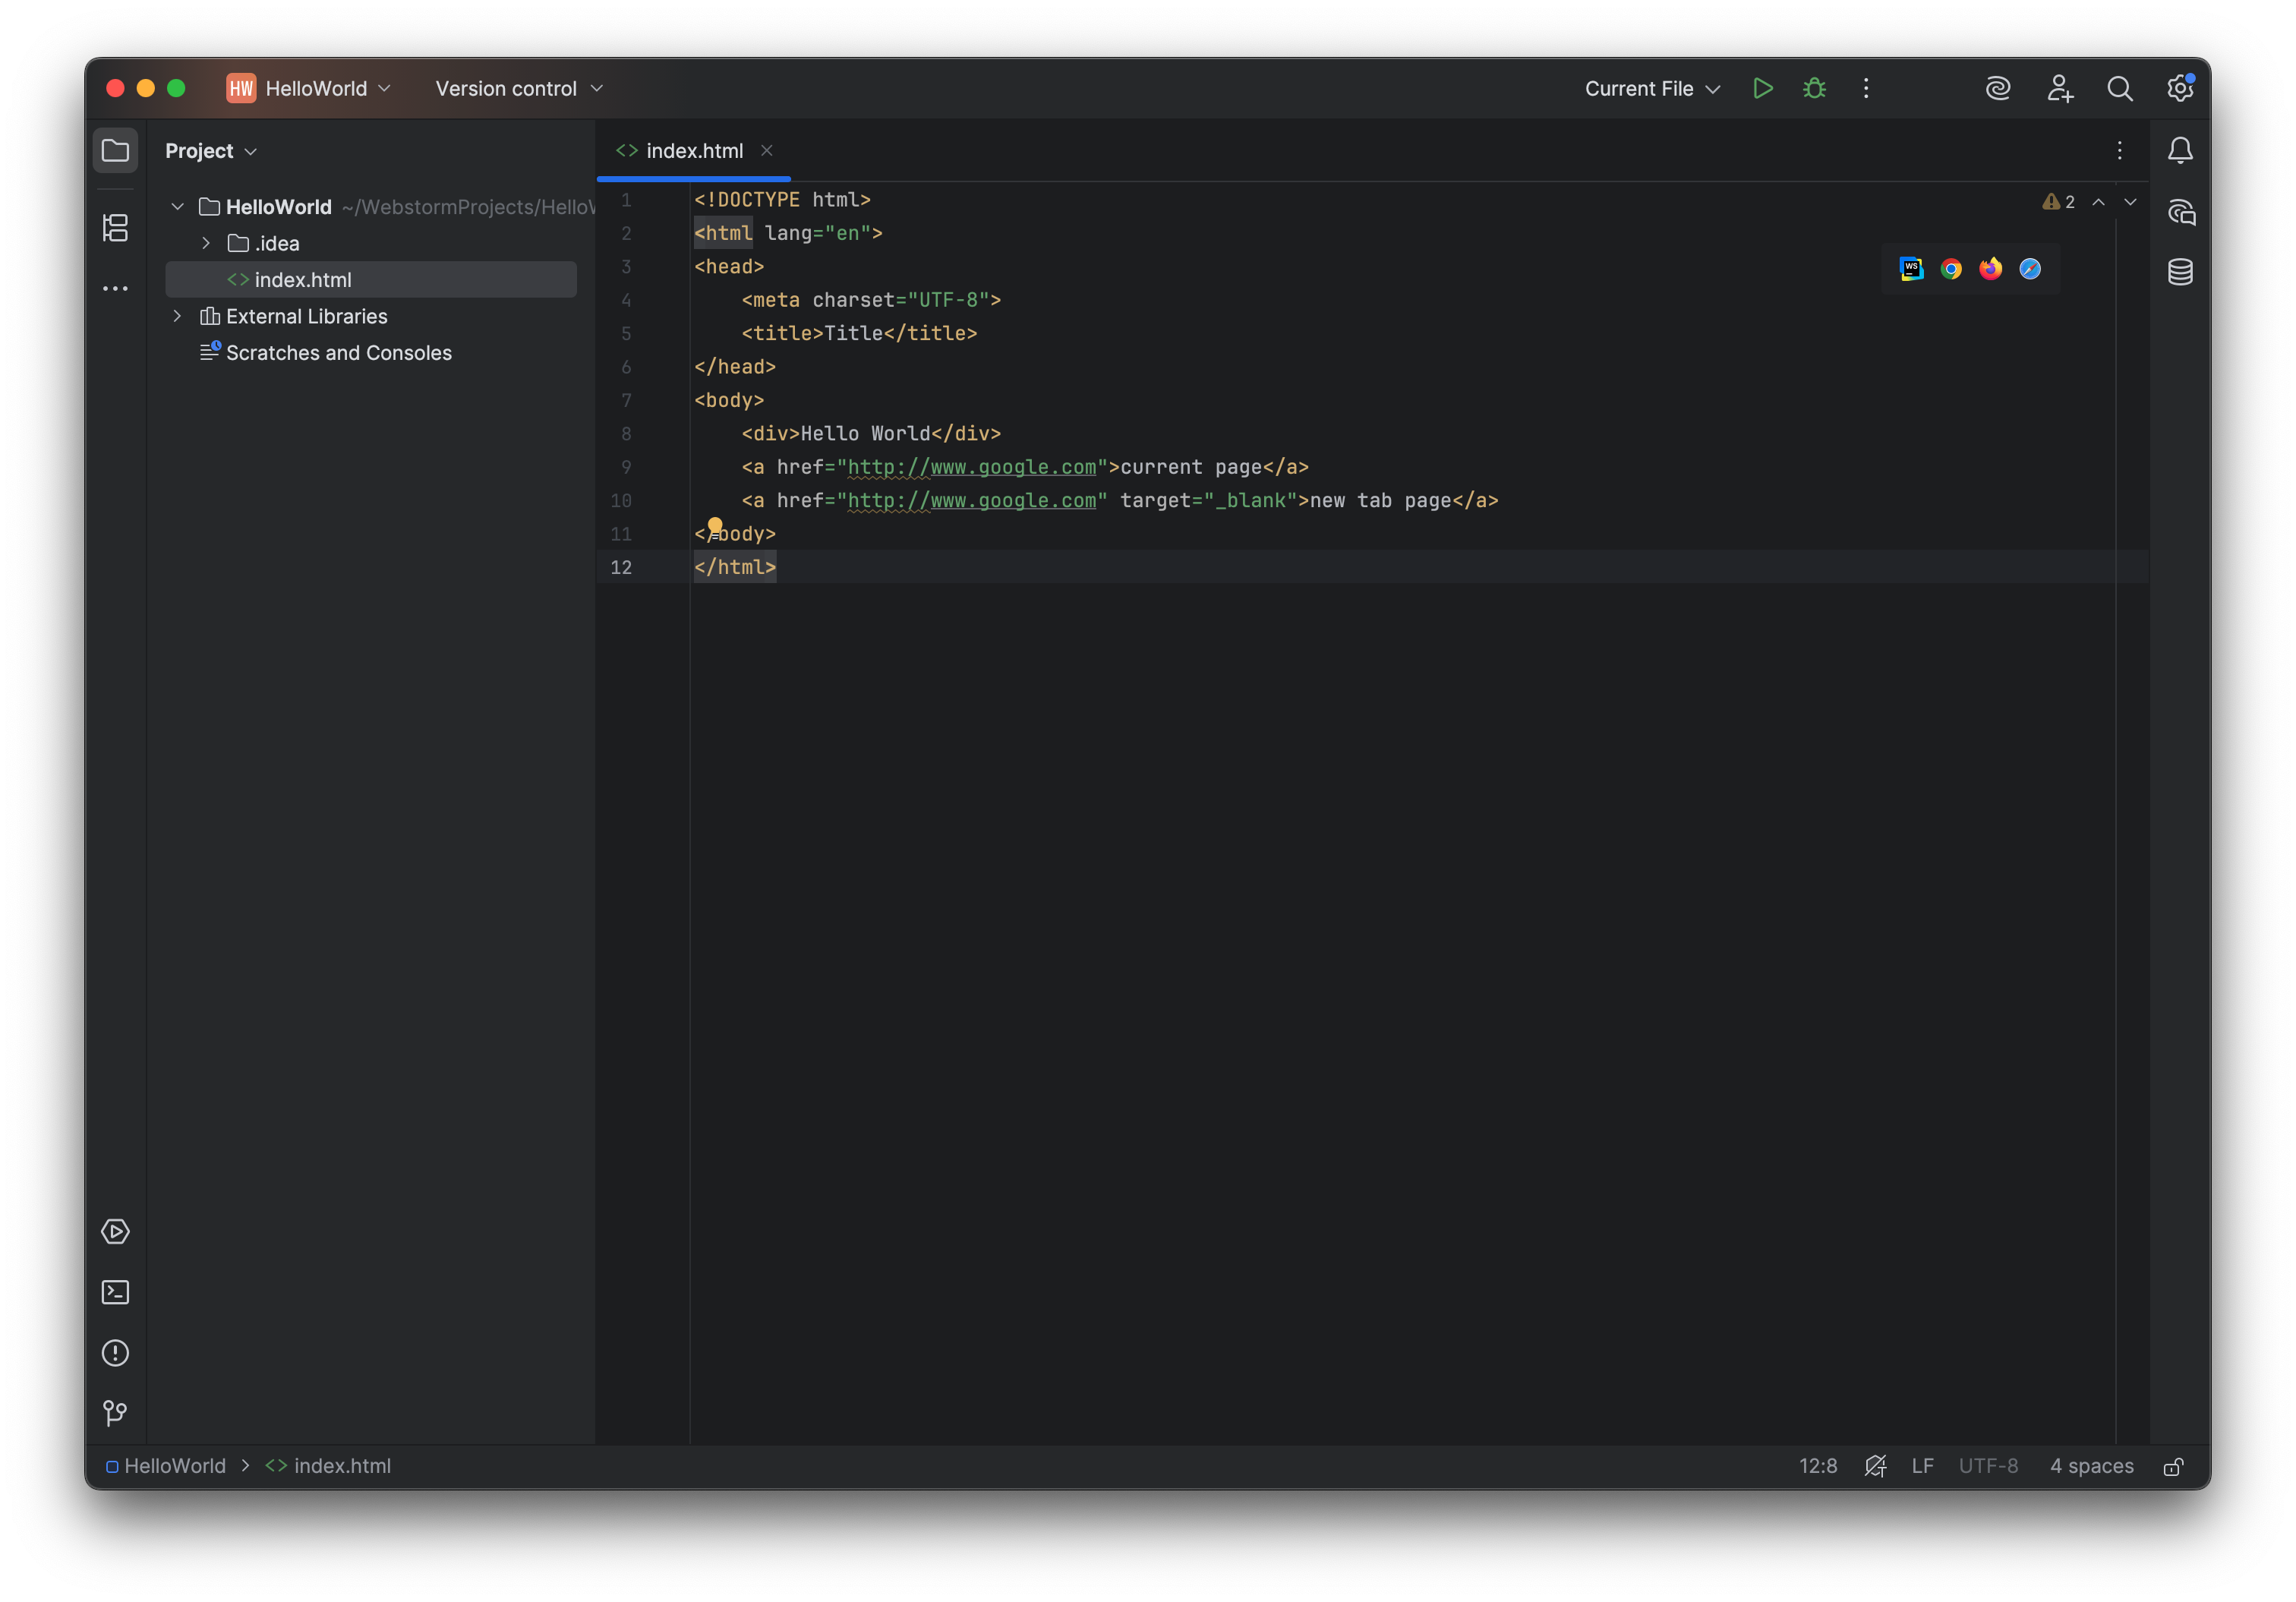The height and width of the screenshot is (1602, 2296).
Task: Jump to next warning with down arrow
Action: pyautogui.click(x=2131, y=202)
